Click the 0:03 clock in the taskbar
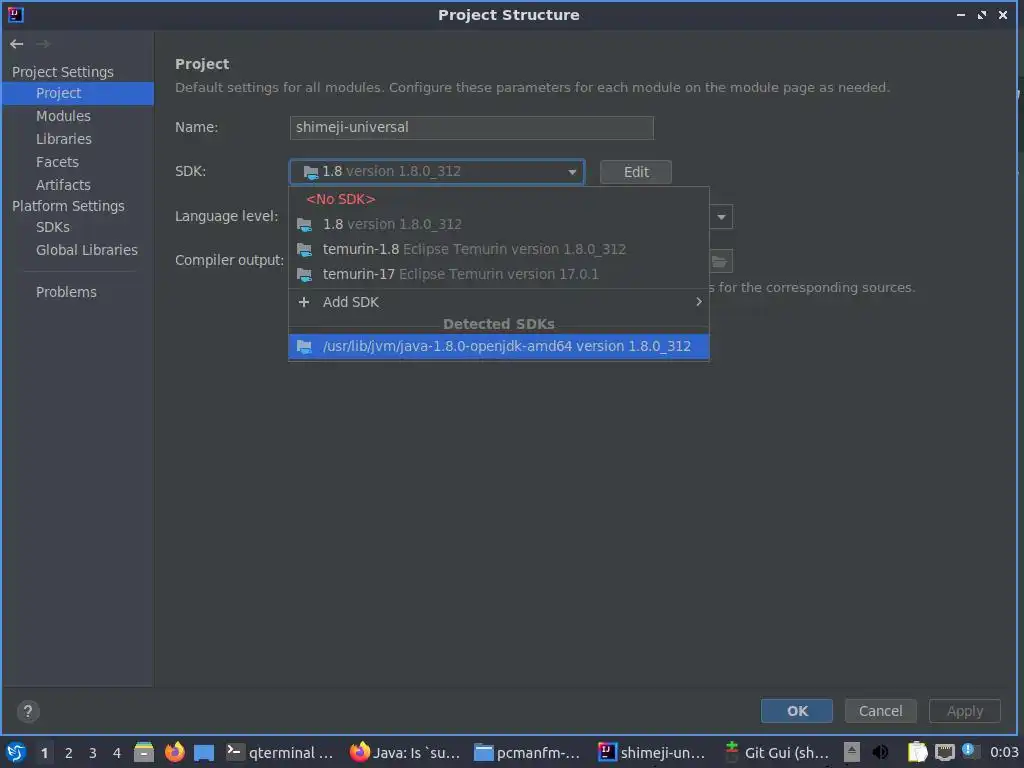The height and width of the screenshot is (768, 1024). [1004, 752]
